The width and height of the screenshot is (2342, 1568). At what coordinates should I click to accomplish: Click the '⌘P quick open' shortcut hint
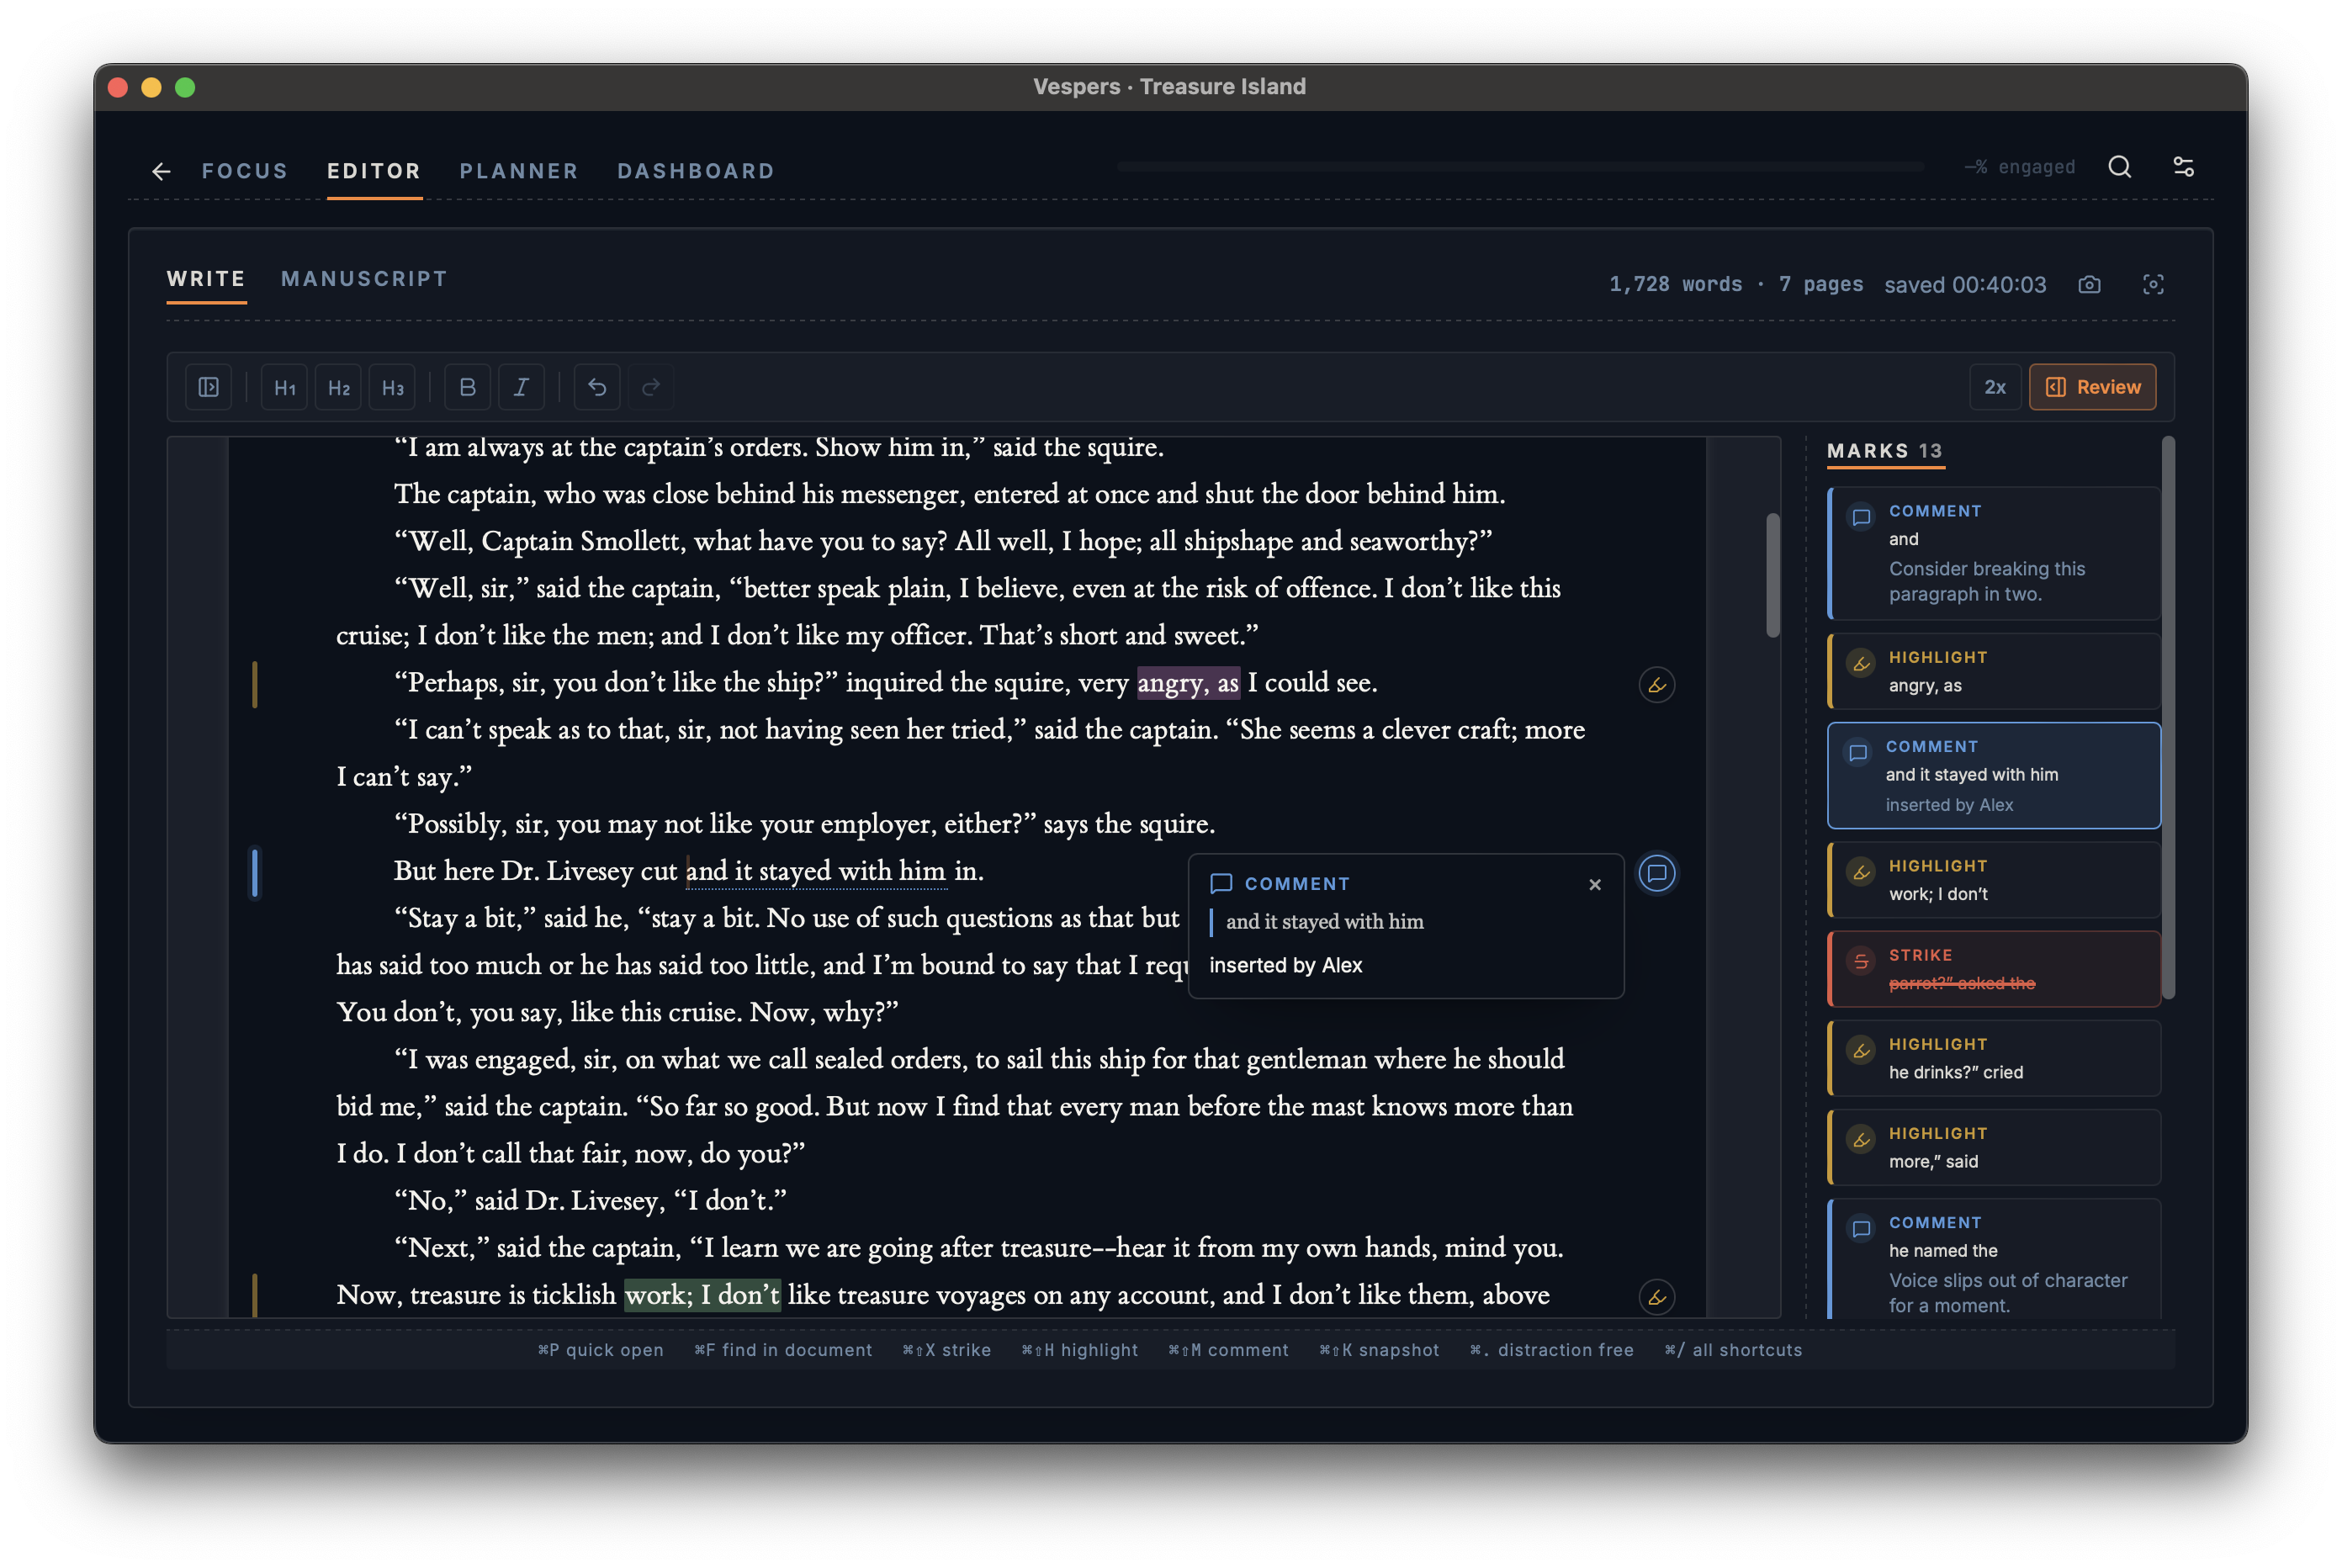(601, 1350)
